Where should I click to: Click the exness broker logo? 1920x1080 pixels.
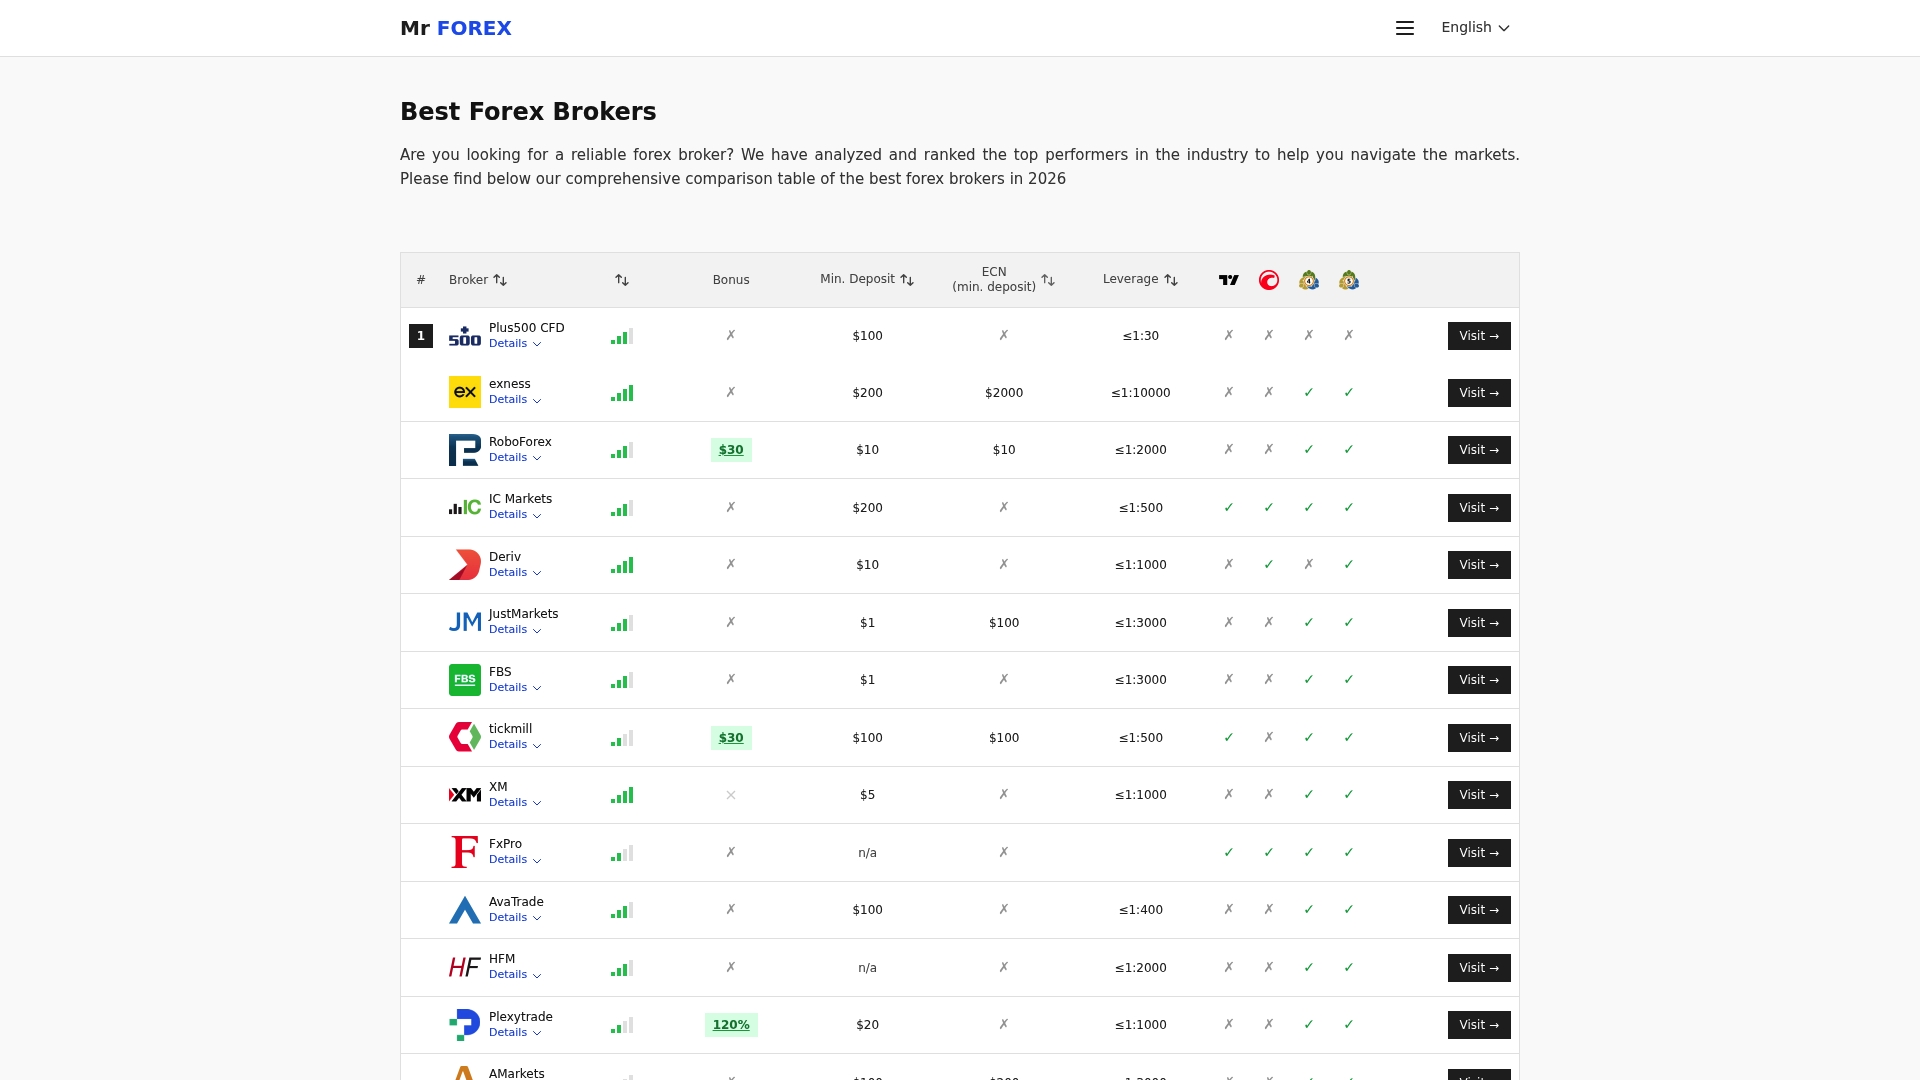click(464, 392)
